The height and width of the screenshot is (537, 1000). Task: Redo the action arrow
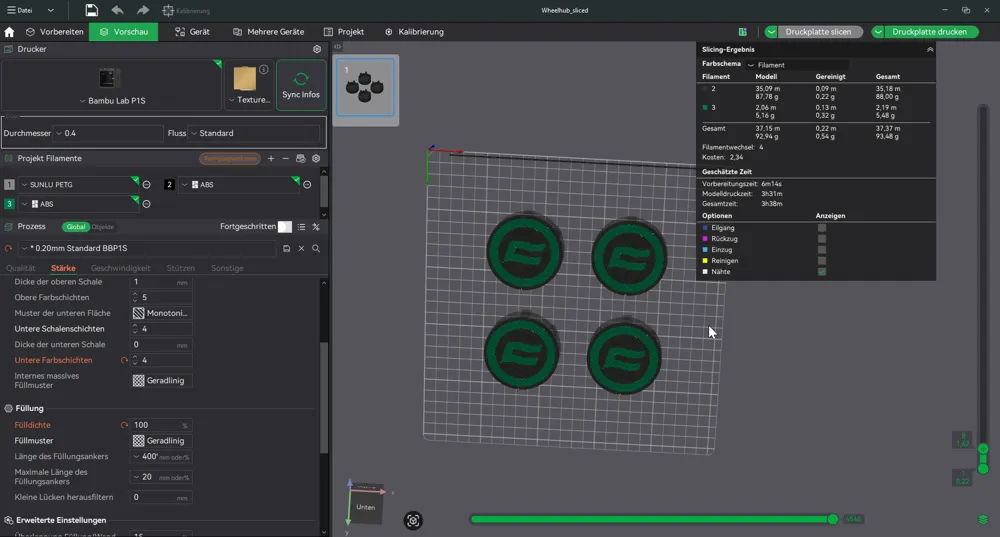tap(143, 10)
